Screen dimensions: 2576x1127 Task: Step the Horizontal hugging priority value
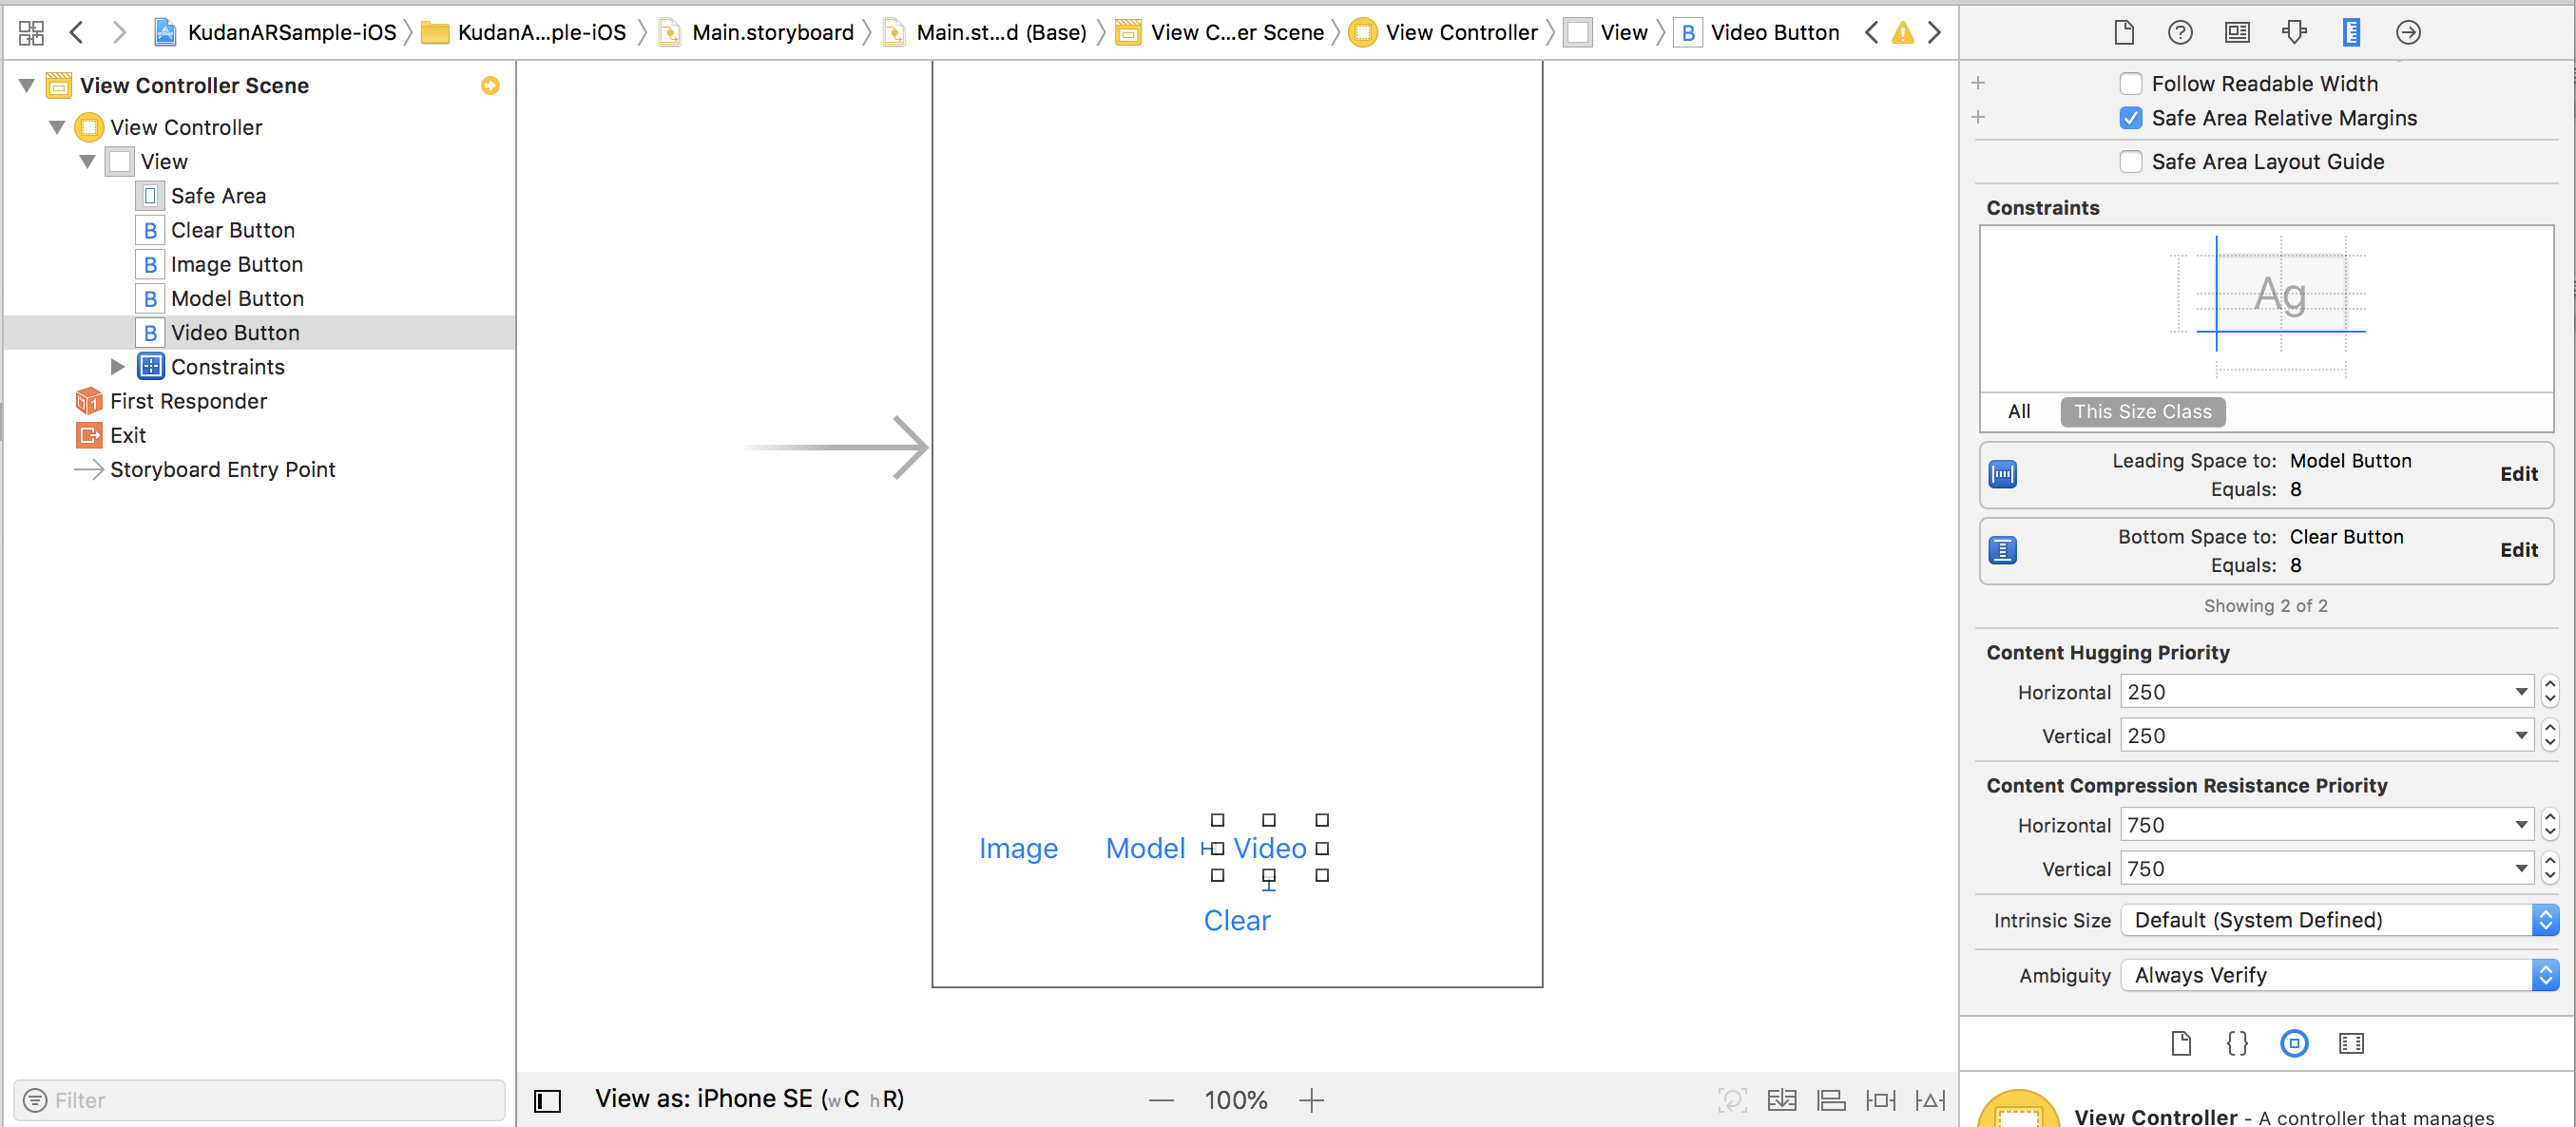pyautogui.click(x=2549, y=692)
